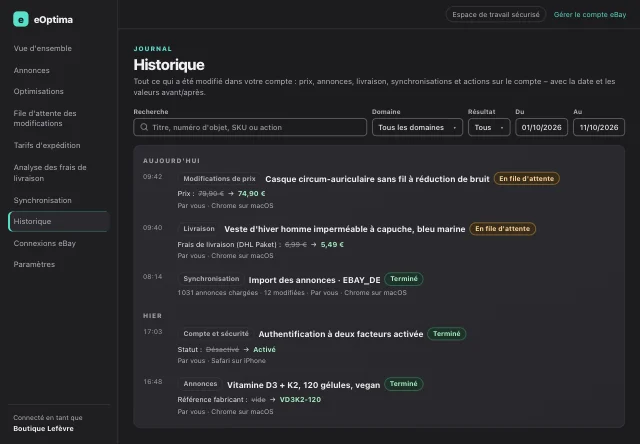The width and height of the screenshot is (640, 444).
Task: Go to the Annonces page
Action: click(32, 70)
